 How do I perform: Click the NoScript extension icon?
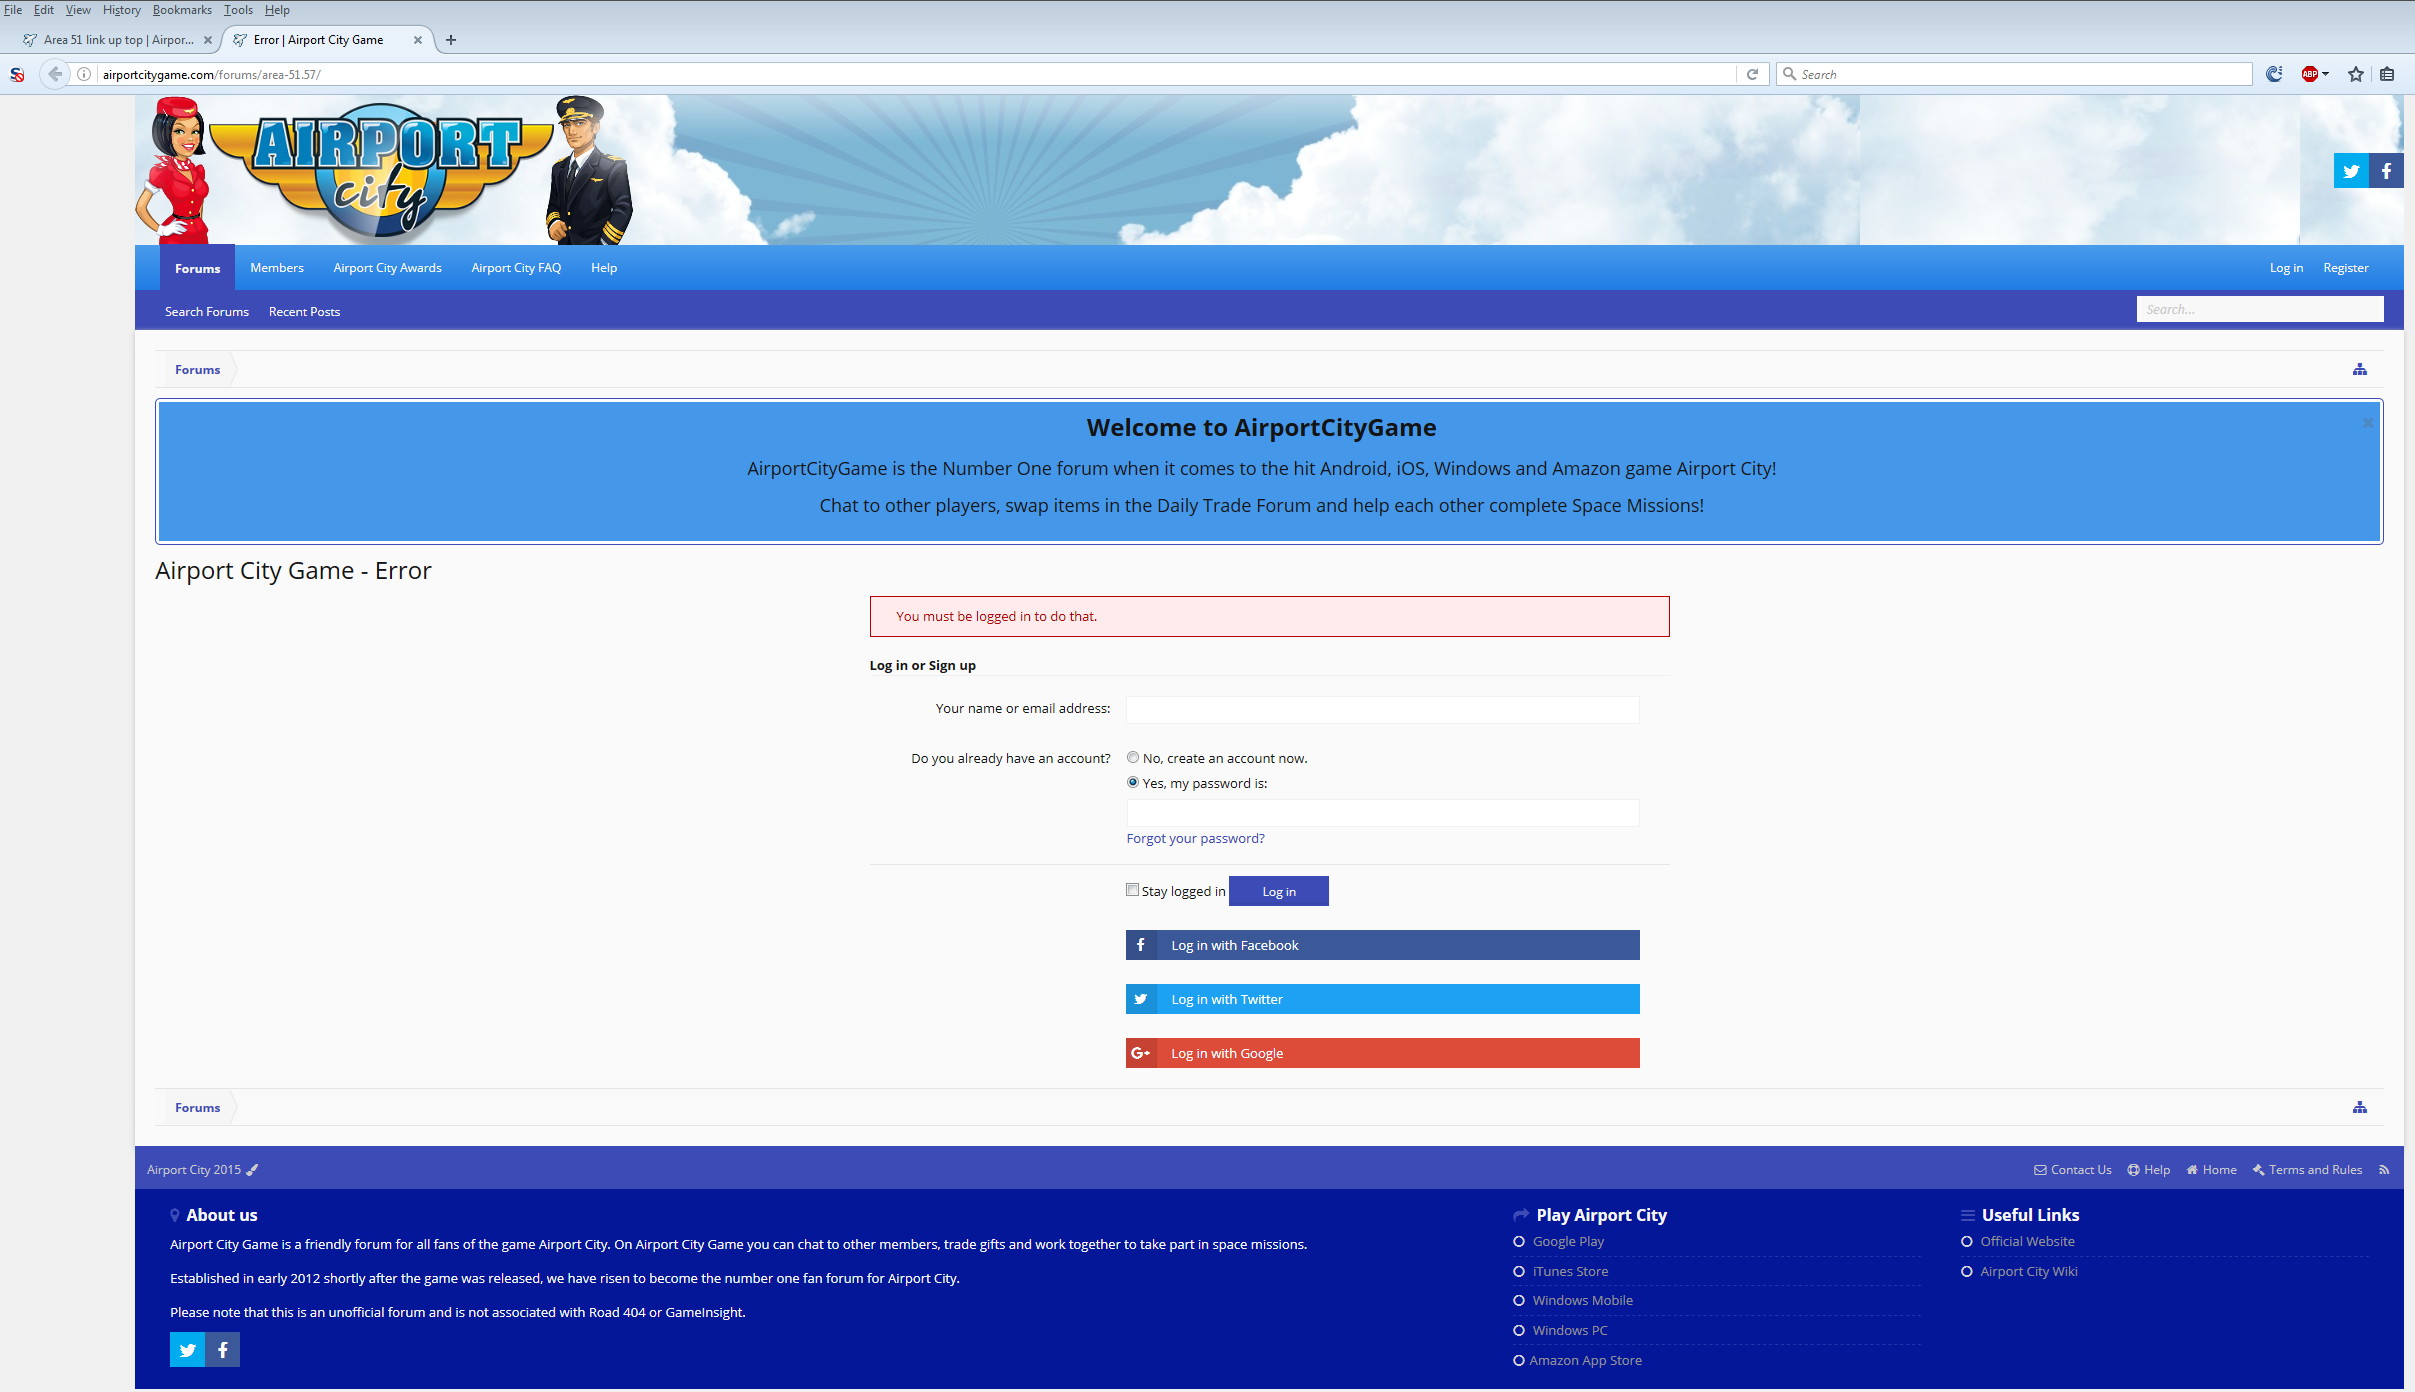pyautogui.click(x=17, y=74)
